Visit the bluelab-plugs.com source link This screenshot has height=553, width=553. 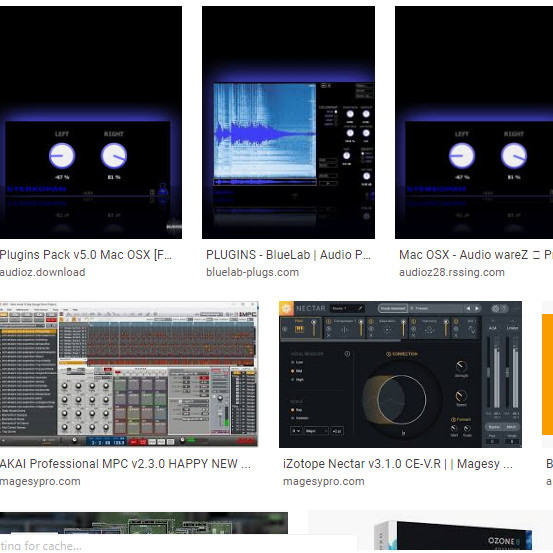click(253, 272)
